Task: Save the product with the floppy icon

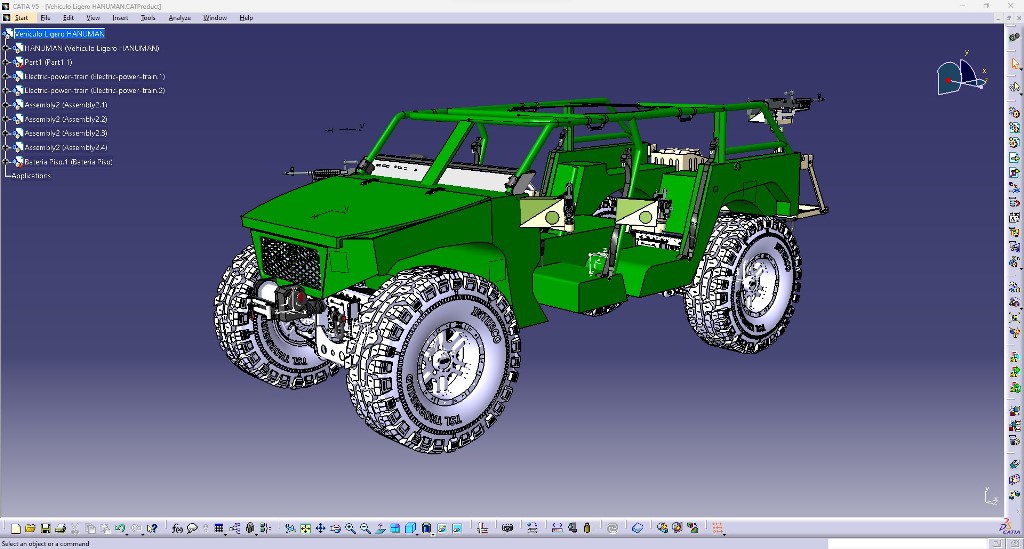Action: tap(45, 528)
